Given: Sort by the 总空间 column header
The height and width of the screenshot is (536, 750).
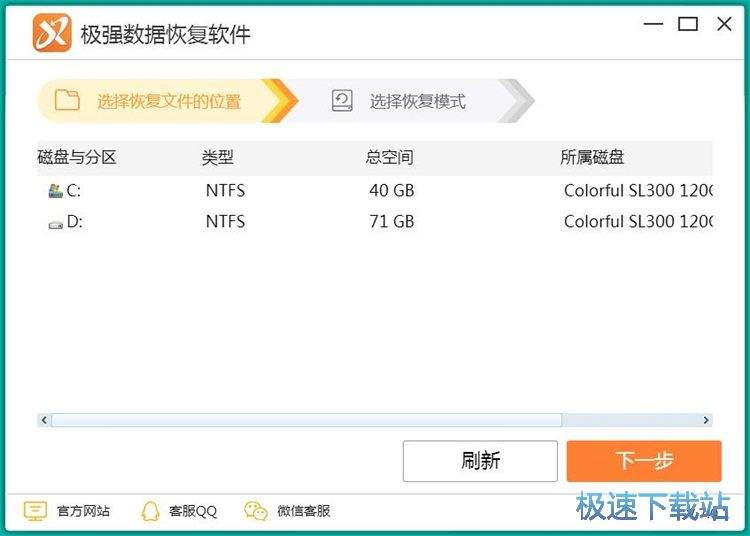Looking at the screenshot, I should coord(389,157).
